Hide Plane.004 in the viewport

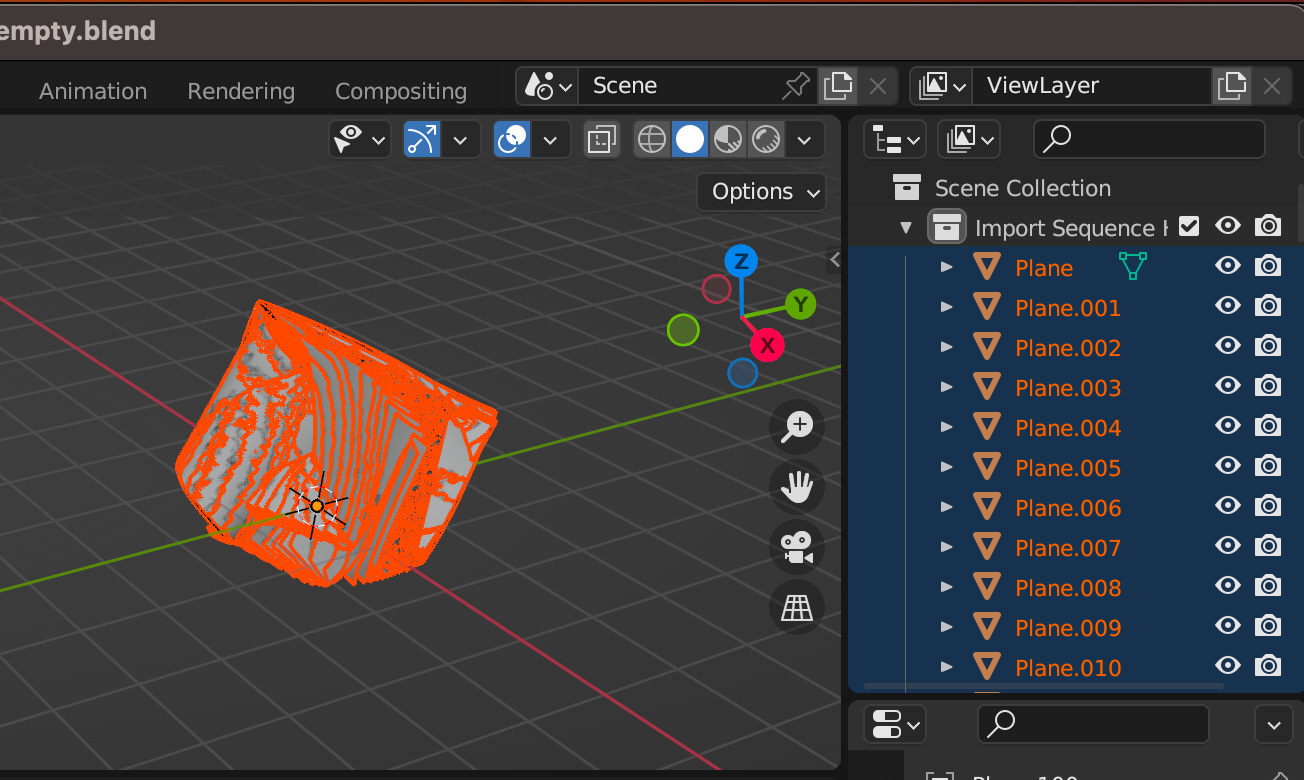pos(1228,426)
